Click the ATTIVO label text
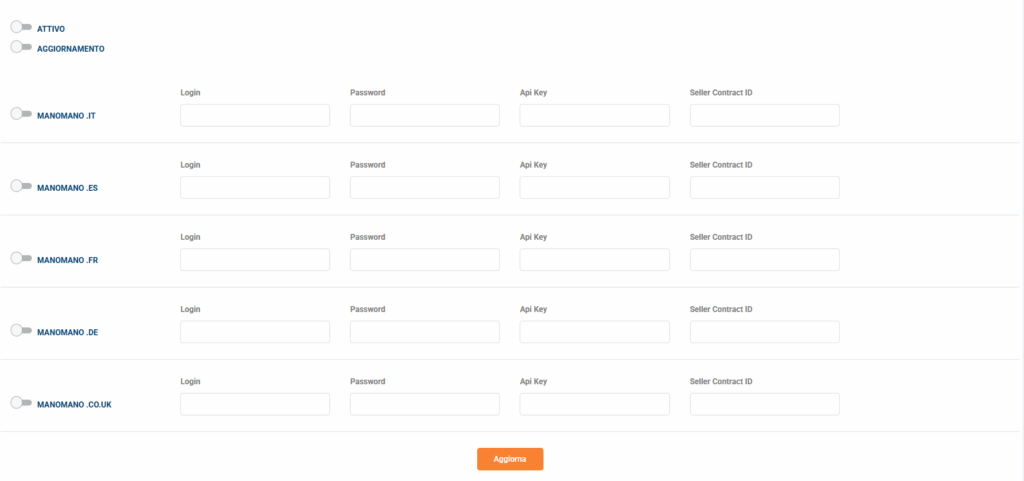This screenshot has height=481, width=1024. coord(51,29)
